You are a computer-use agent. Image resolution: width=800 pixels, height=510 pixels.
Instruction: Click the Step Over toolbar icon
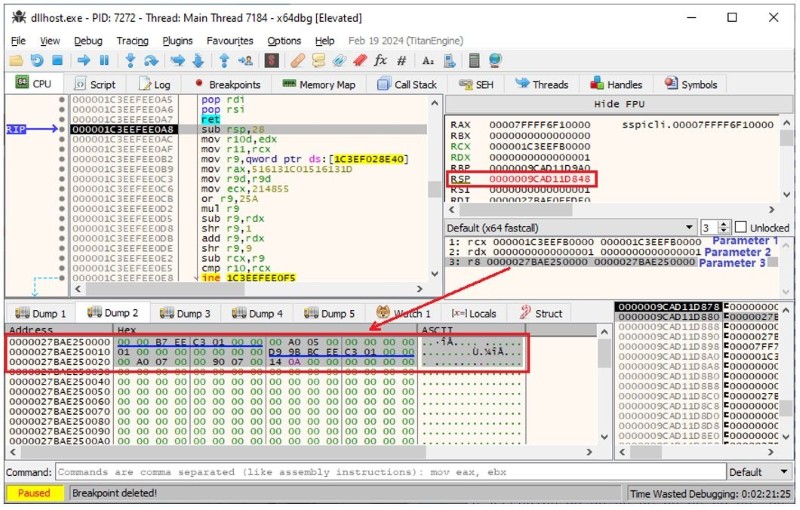click(x=152, y=60)
